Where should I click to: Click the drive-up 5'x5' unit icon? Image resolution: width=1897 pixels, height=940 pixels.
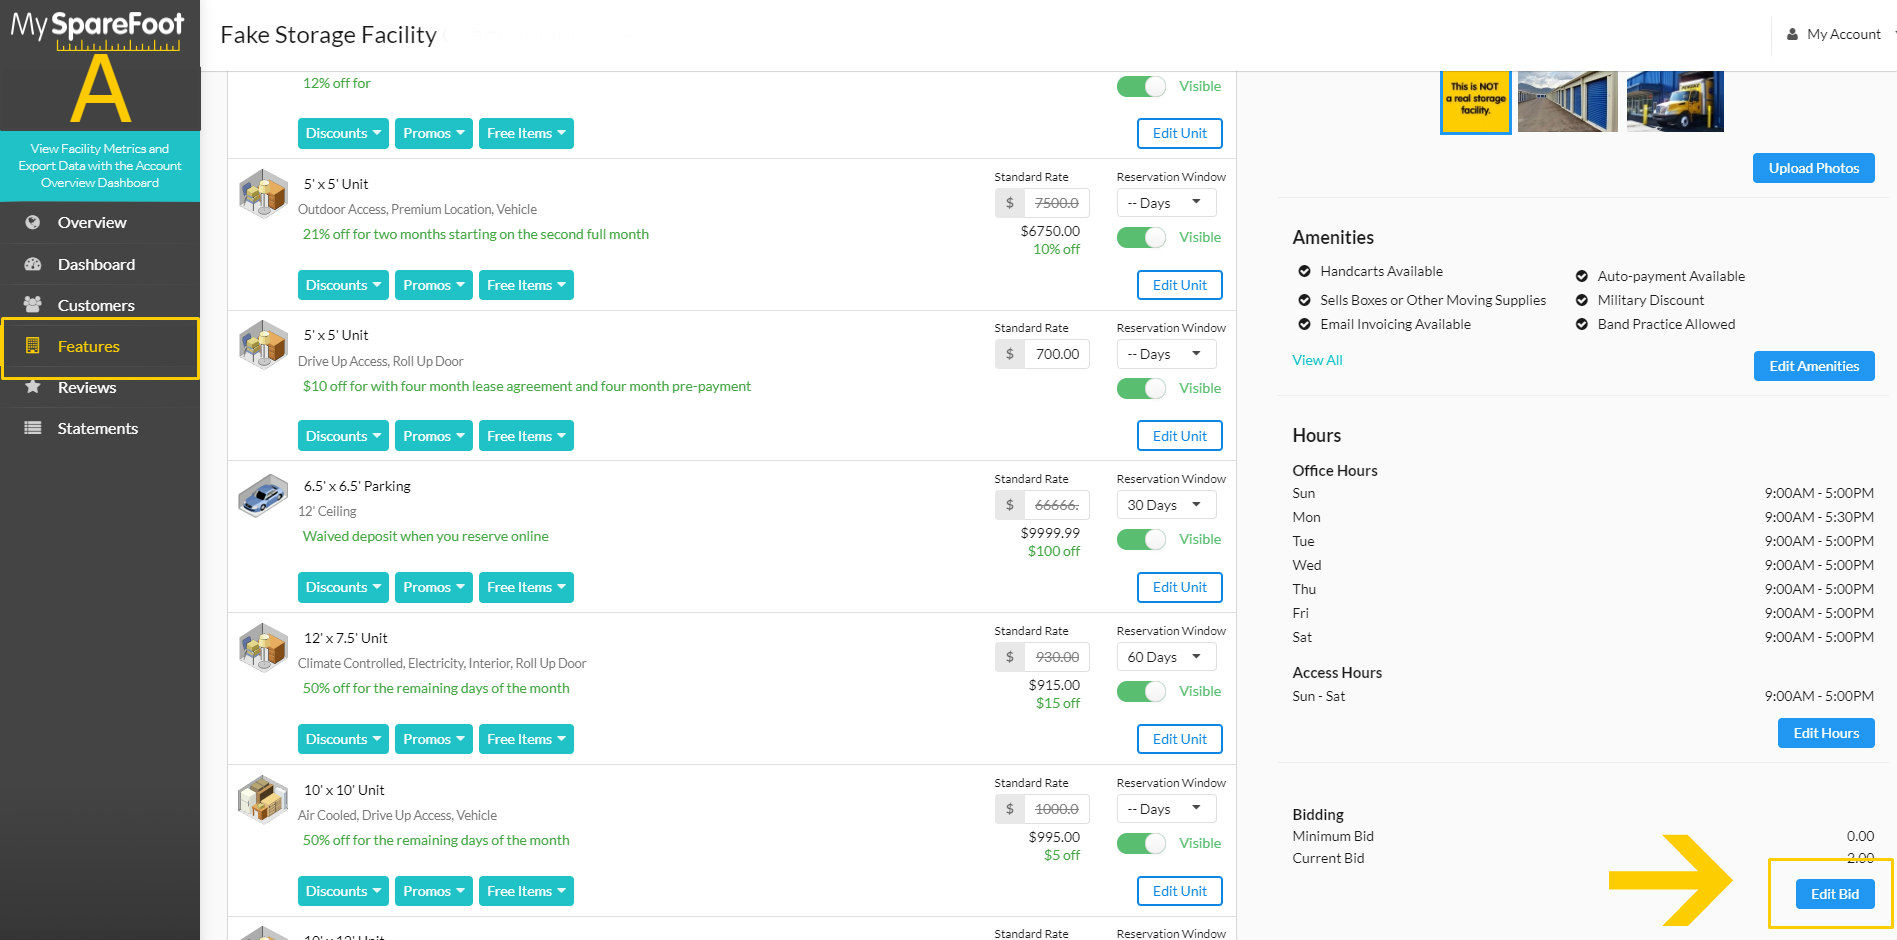pos(263,344)
